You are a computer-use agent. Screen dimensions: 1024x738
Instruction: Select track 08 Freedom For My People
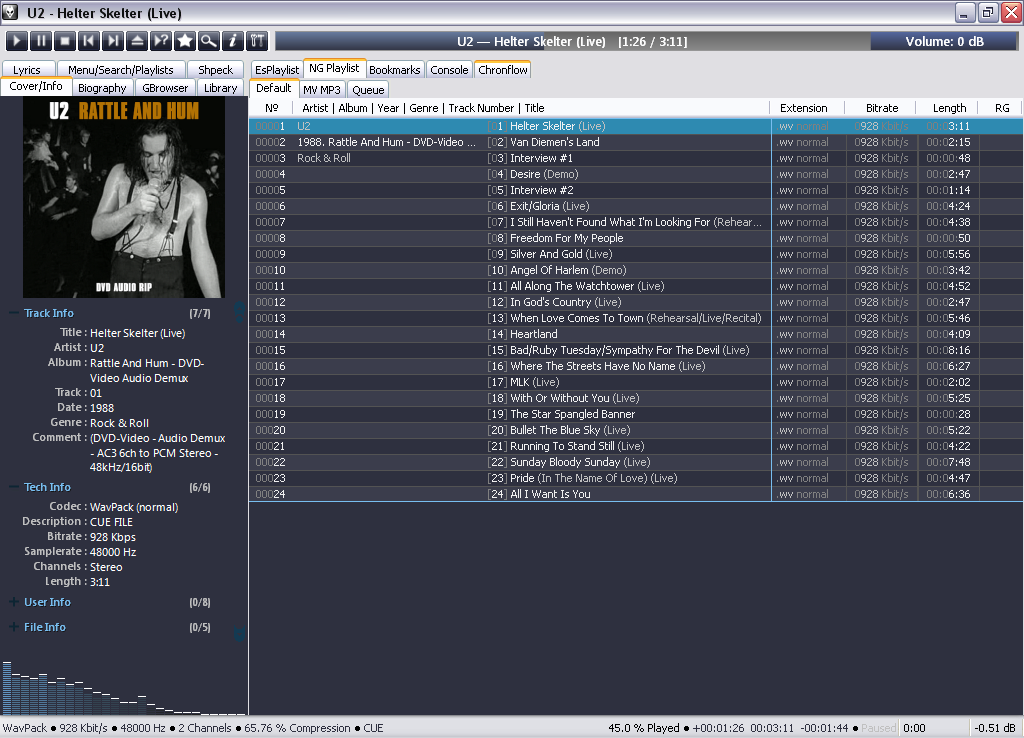pos(635,238)
